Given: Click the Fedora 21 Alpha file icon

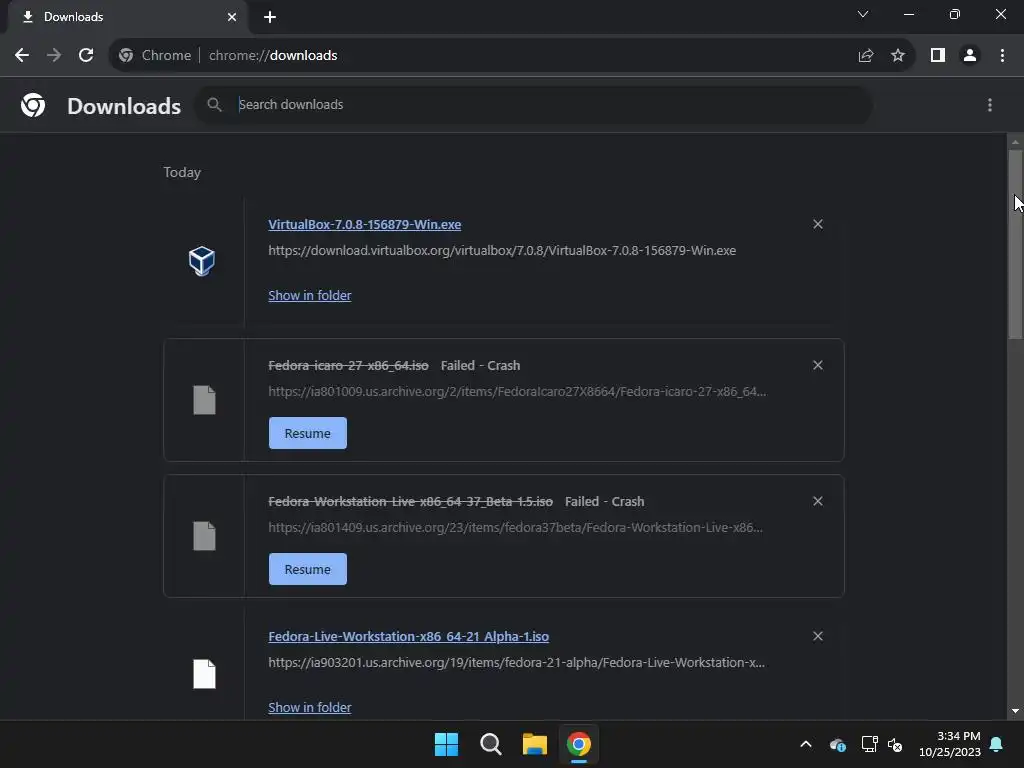Looking at the screenshot, I should pyautogui.click(x=204, y=674).
